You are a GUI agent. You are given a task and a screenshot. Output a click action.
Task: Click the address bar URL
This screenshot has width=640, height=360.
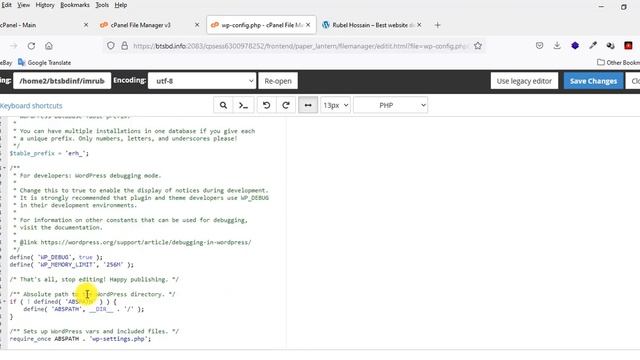pos(300,46)
